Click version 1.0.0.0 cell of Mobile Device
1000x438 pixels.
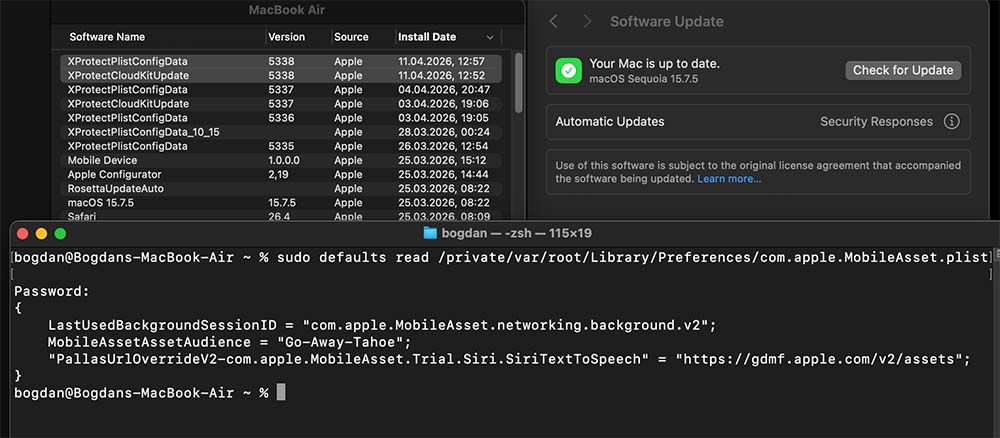click(x=284, y=160)
